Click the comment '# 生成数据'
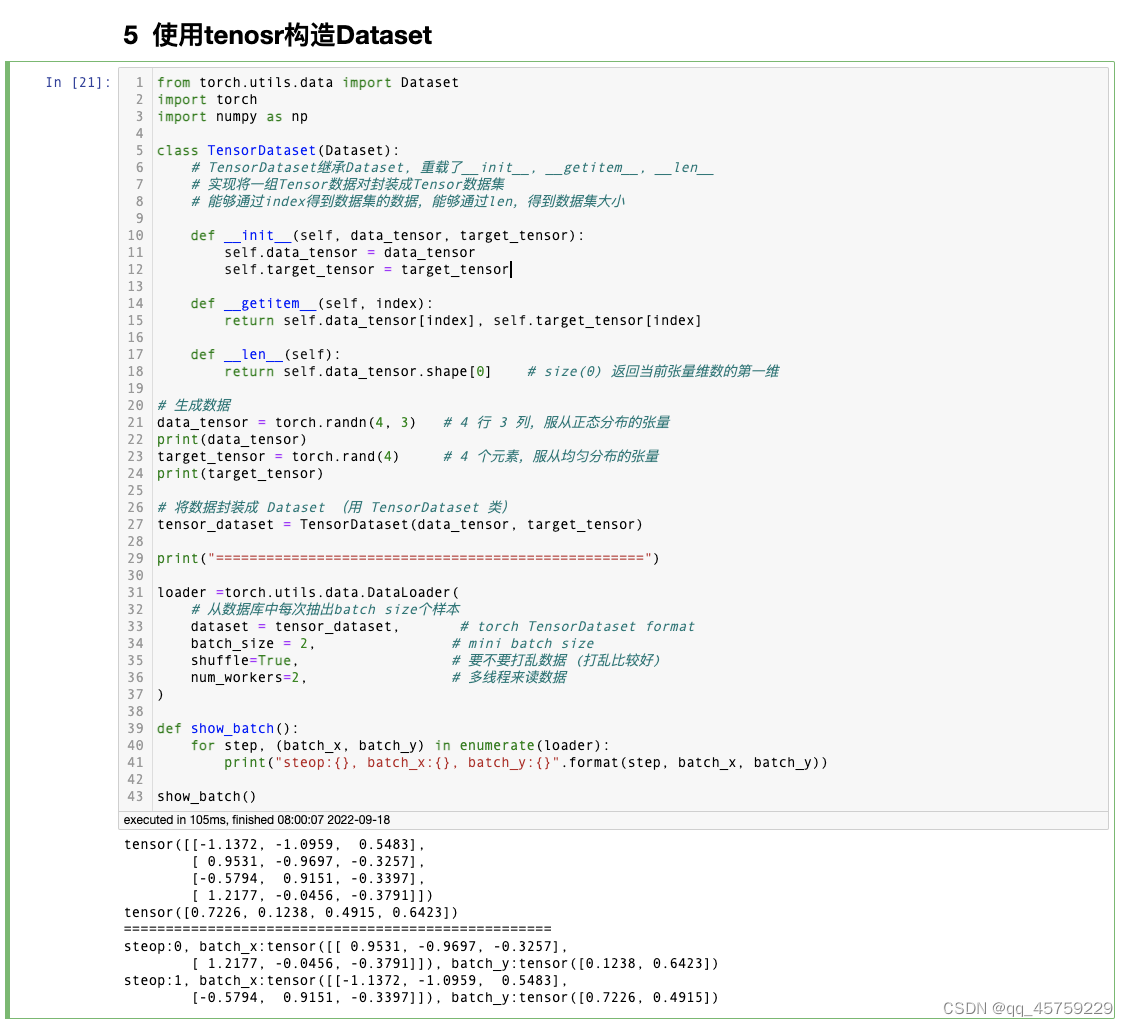This screenshot has height=1026, width=1128. (194, 406)
